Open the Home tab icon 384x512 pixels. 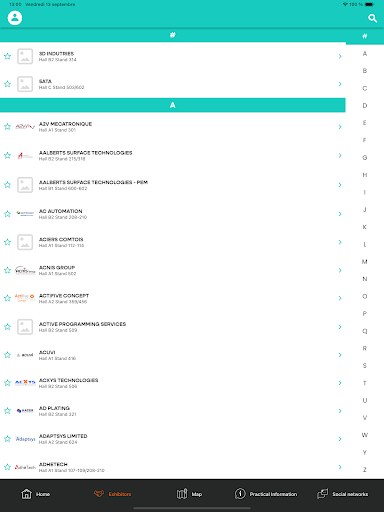[26, 494]
